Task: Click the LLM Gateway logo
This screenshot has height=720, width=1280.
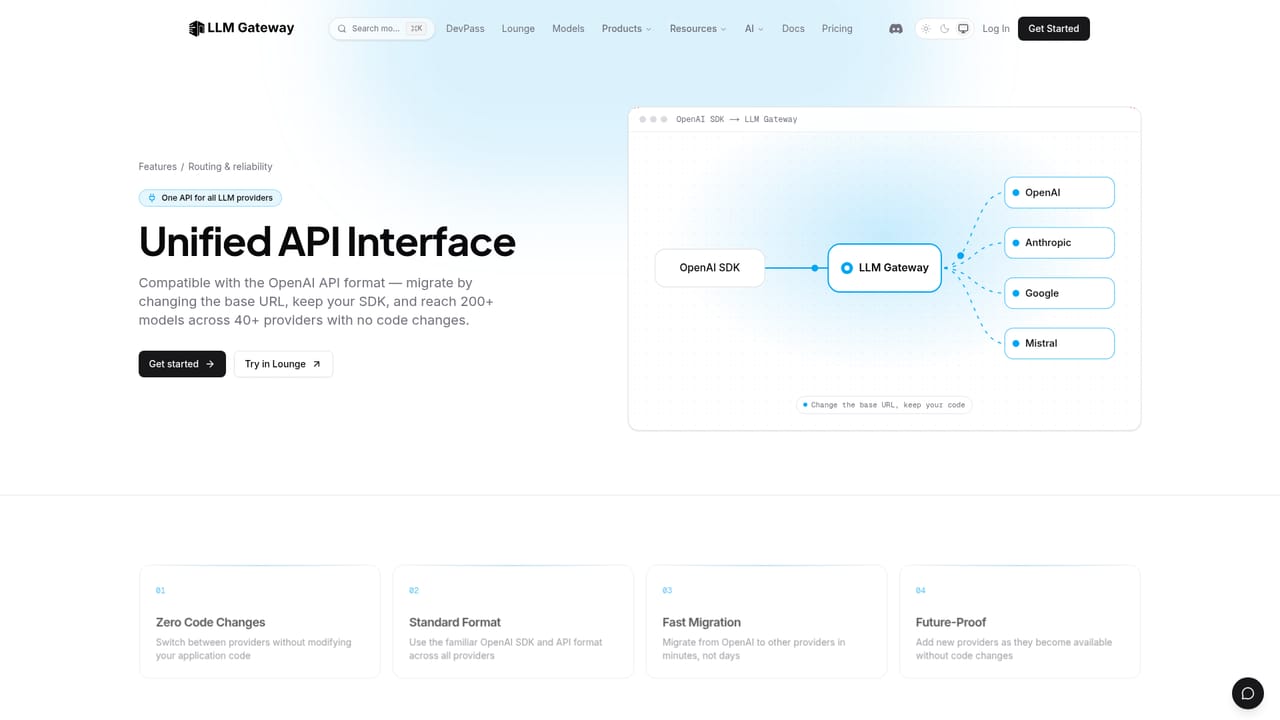Action: (242, 28)
